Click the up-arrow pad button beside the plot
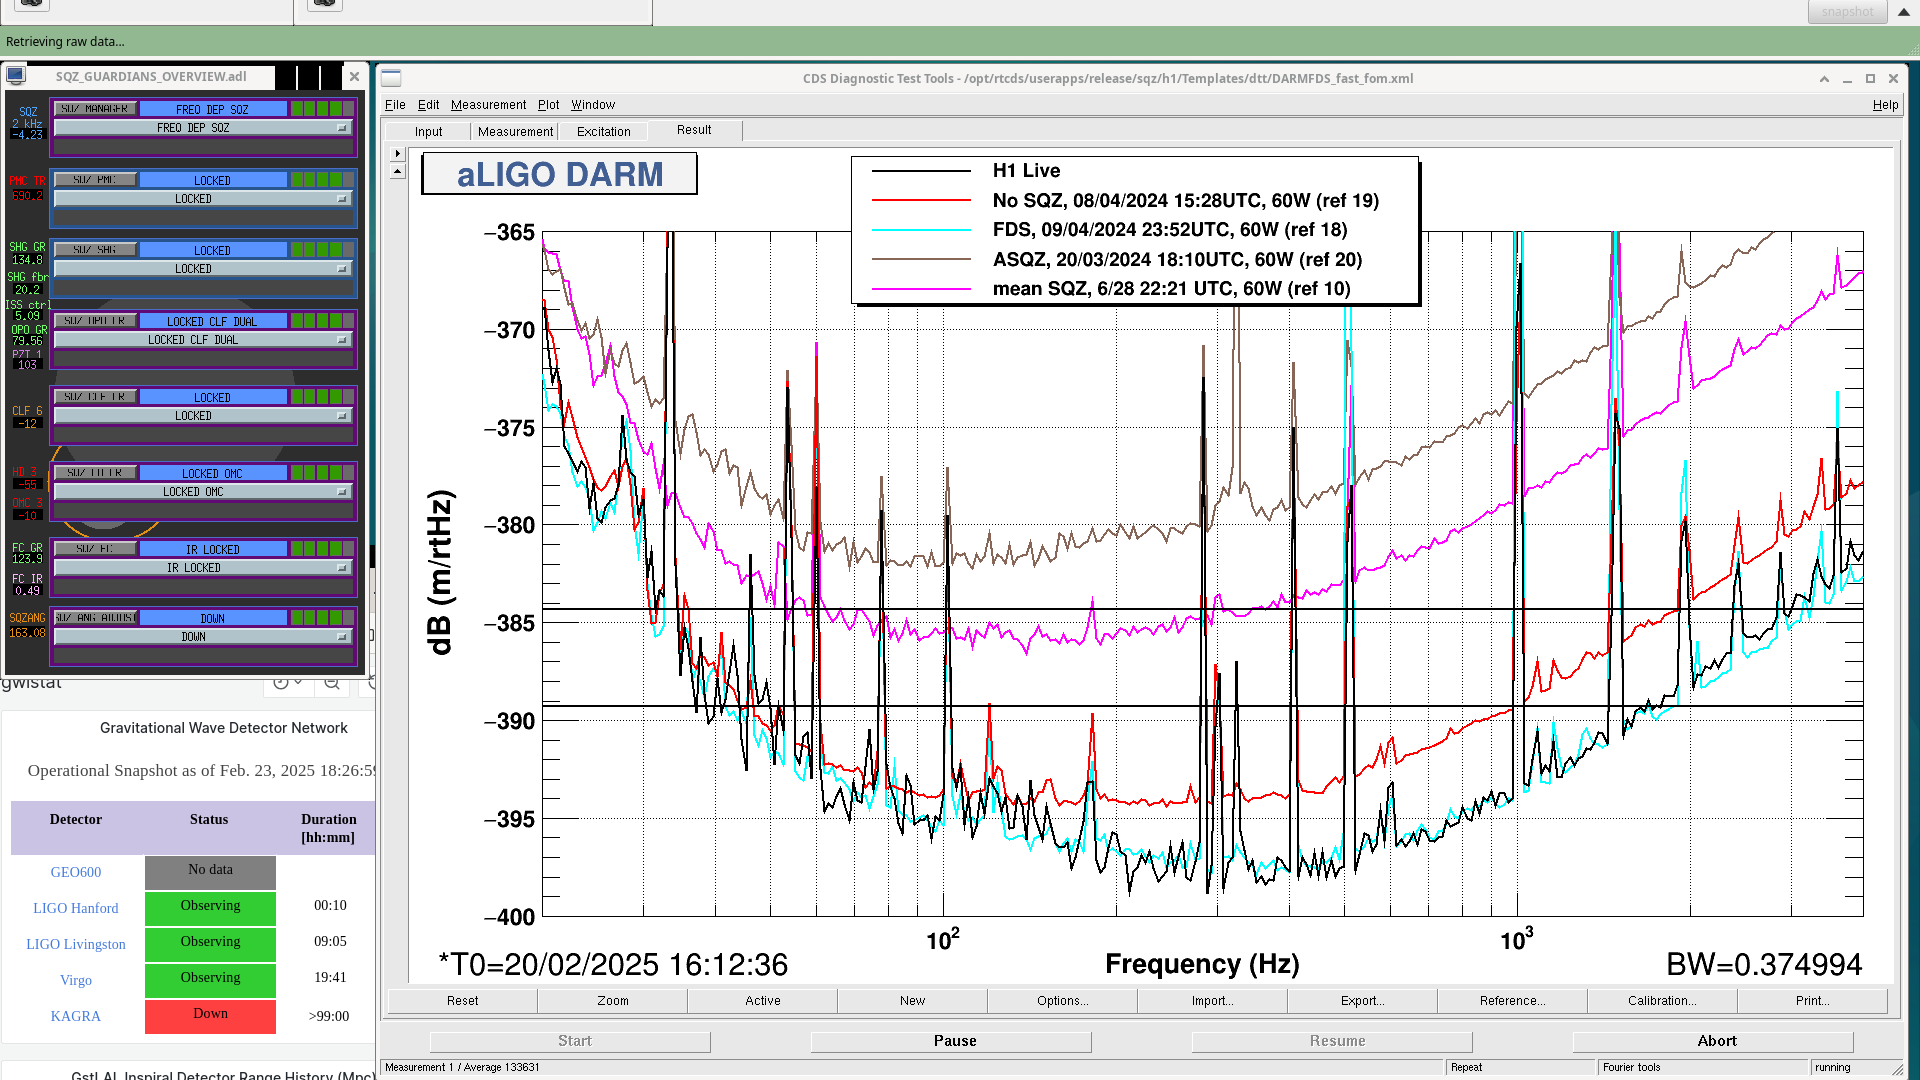Image resolution: width=1920 pixels, height=1080 pixels. (397, 172)
